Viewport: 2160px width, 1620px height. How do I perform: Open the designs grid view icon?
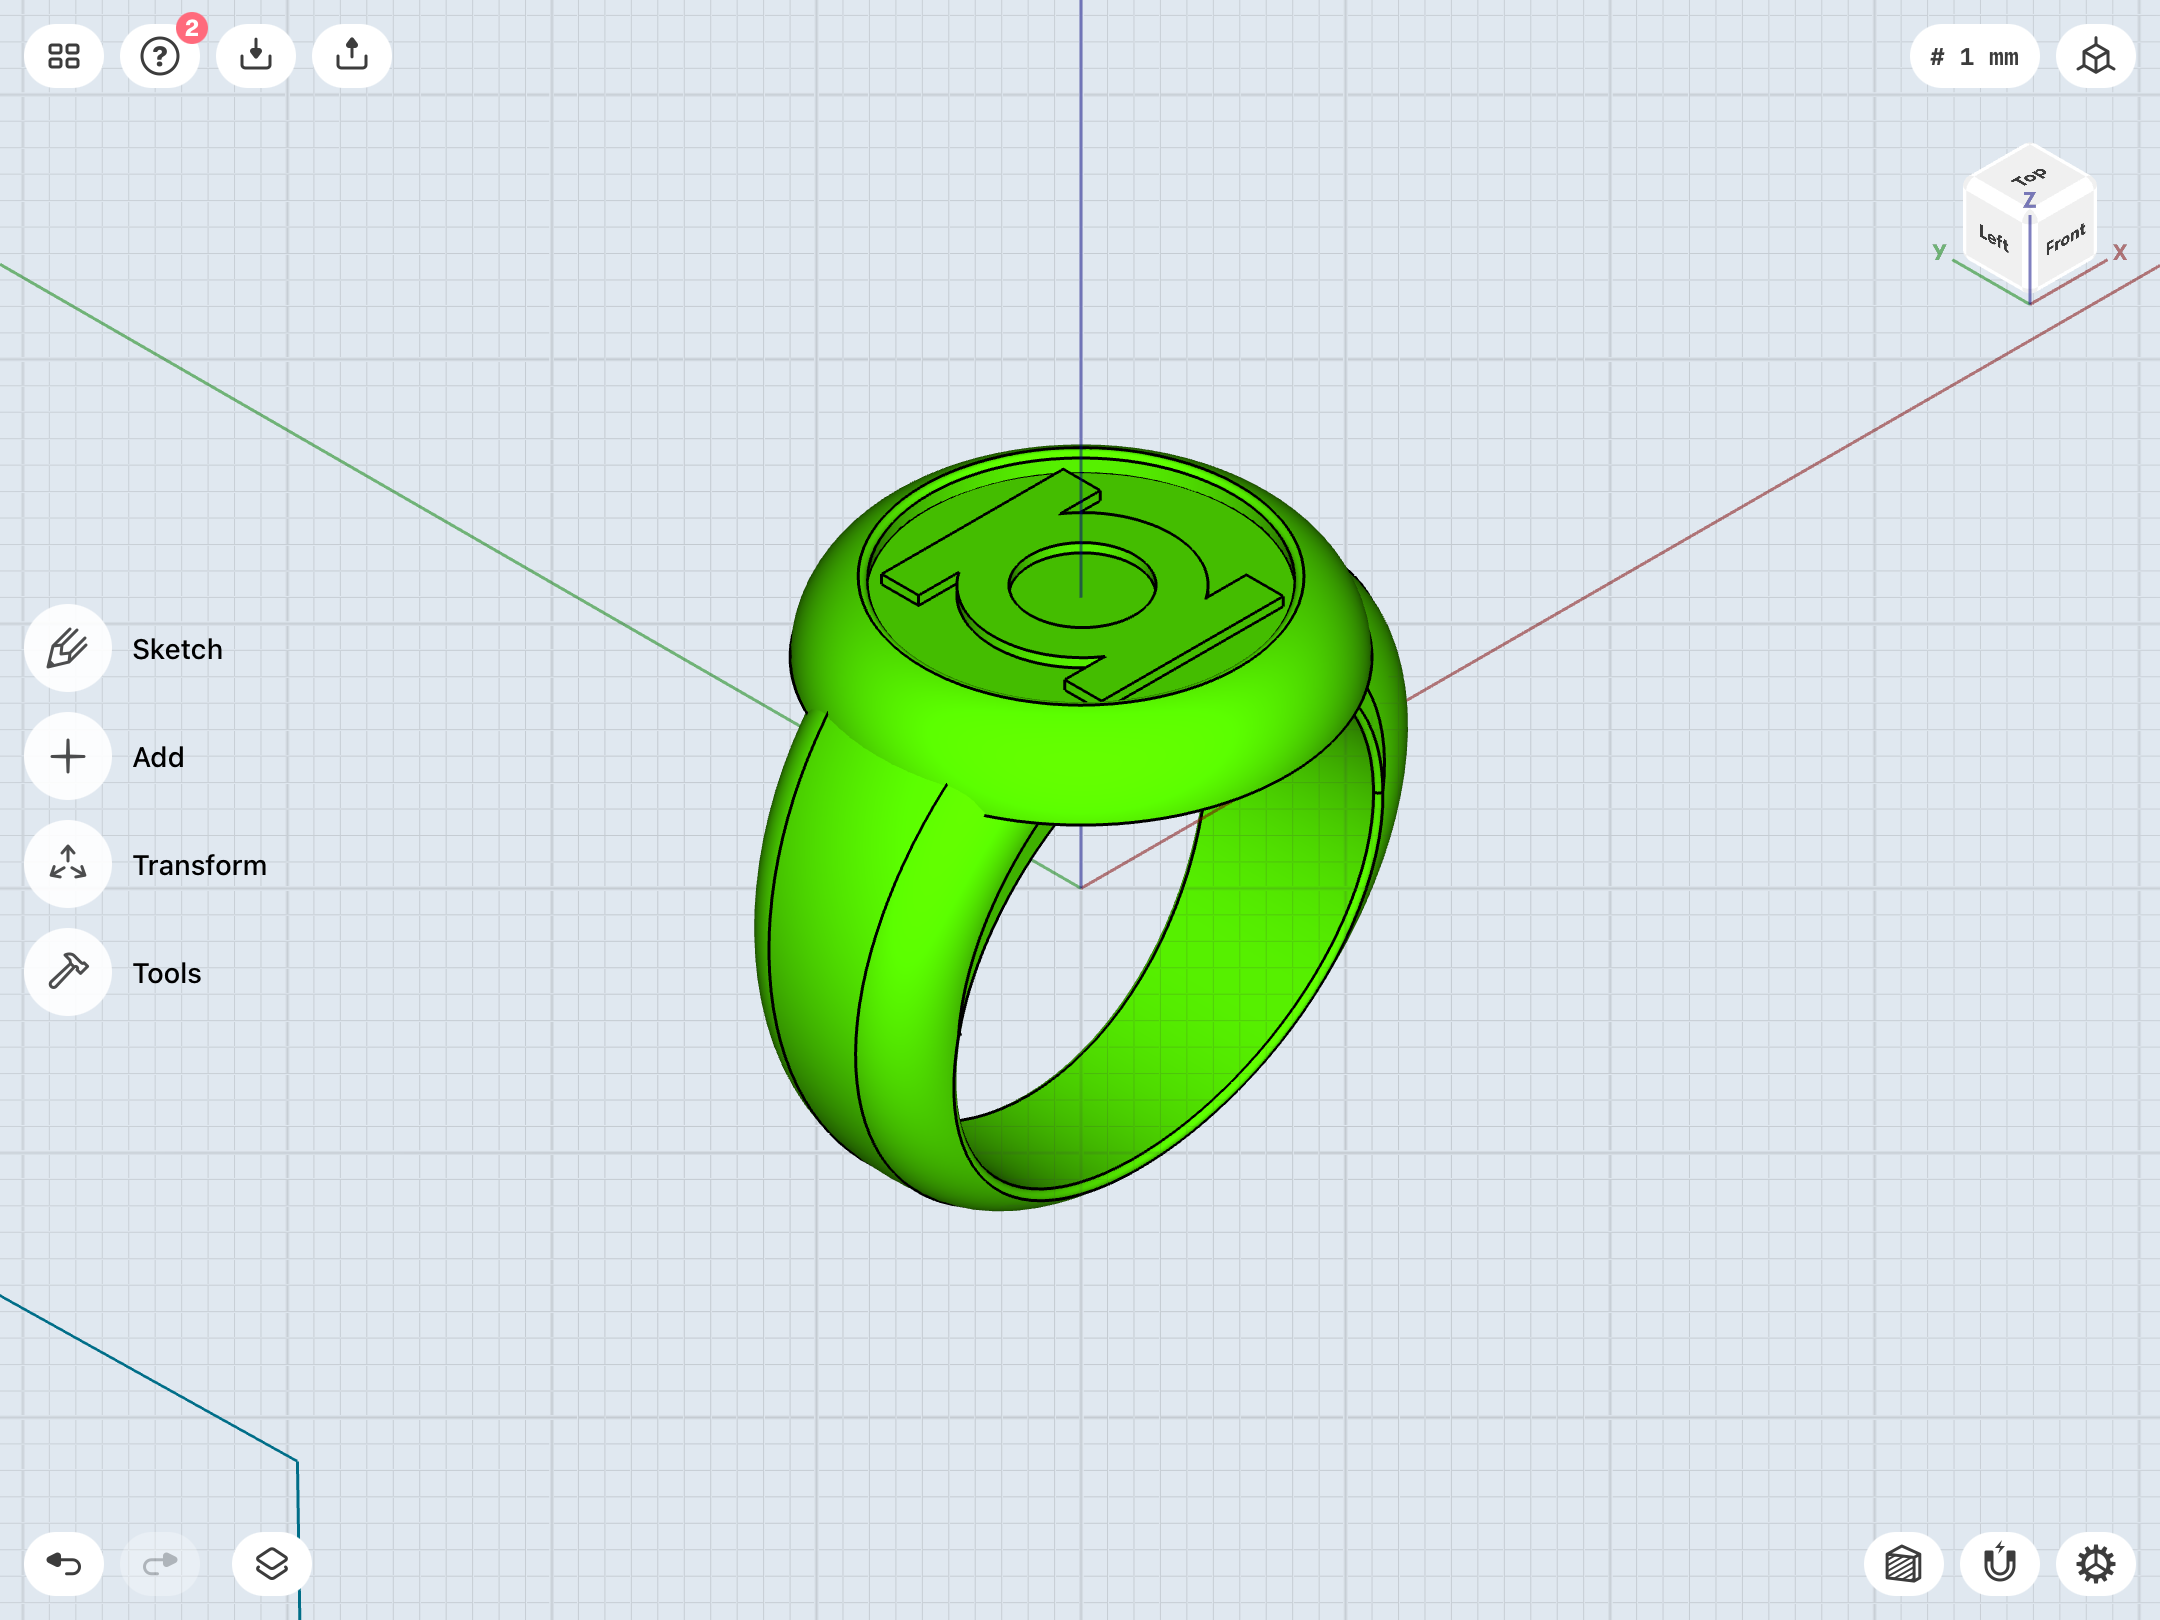click(64, 56)
